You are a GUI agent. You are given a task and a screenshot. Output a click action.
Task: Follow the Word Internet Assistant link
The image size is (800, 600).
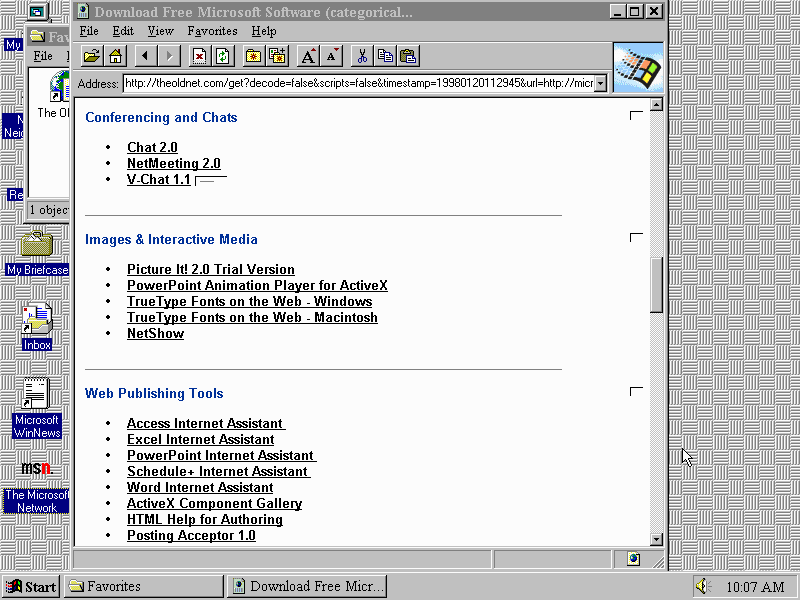point(200,488)
